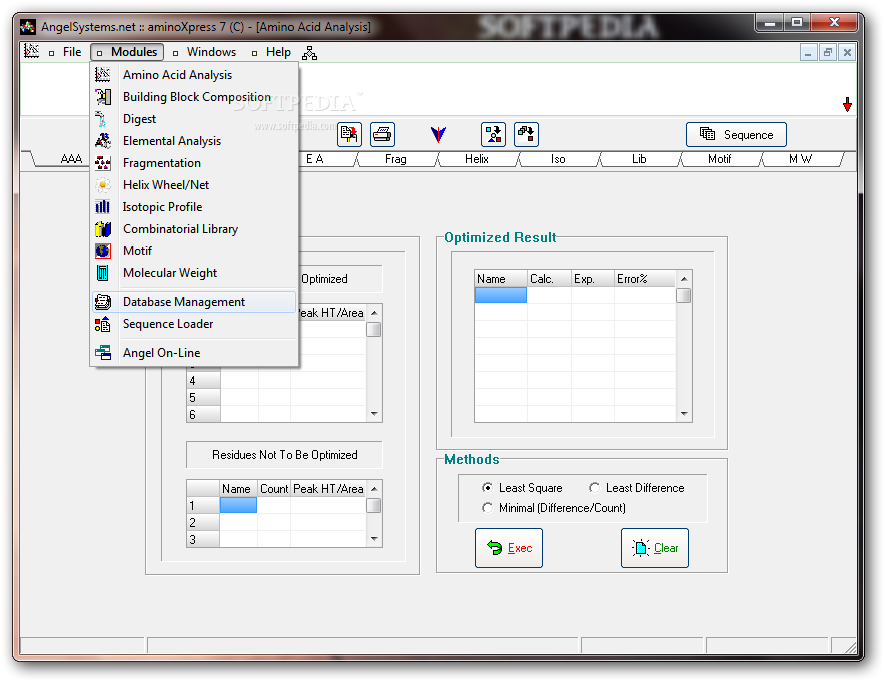The width and height of the screenshot is (885, 682).
Task: Click the blue-red wings toolbar icon
Action: click(x=438, y=134)
